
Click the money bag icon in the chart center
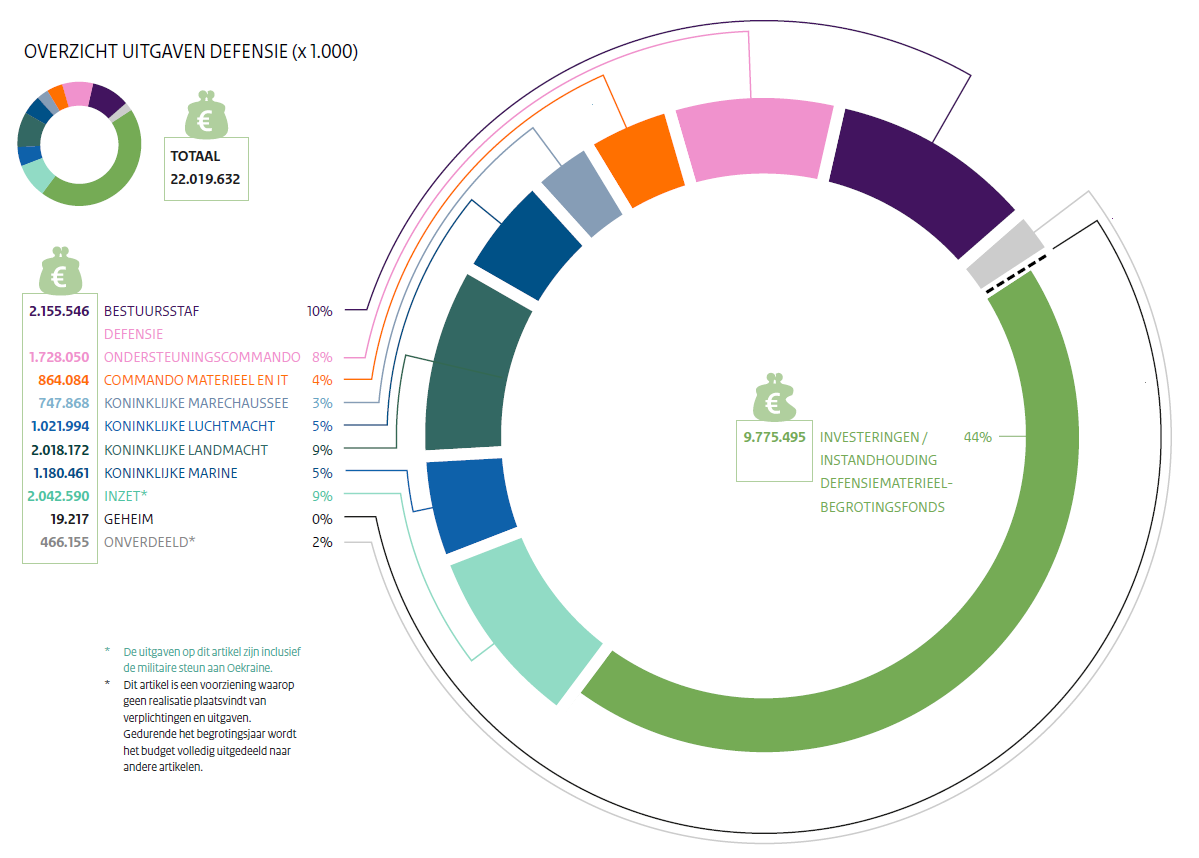[x=774, y=398]
